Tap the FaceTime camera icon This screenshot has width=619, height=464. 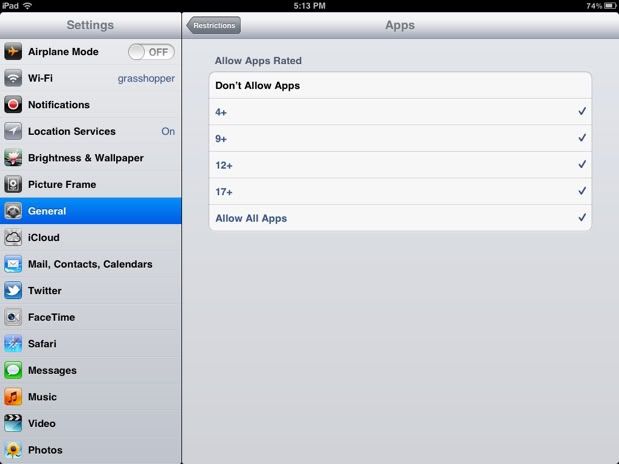pos(13,317)
